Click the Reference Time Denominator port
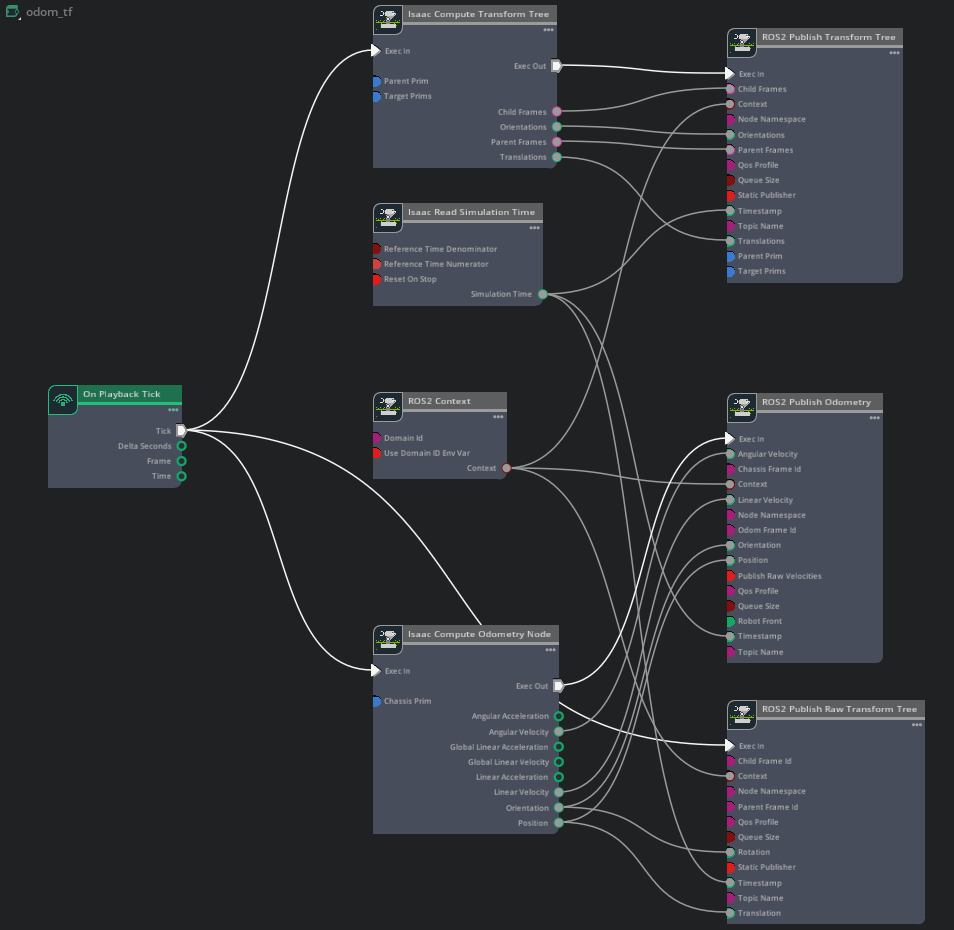 377,249
